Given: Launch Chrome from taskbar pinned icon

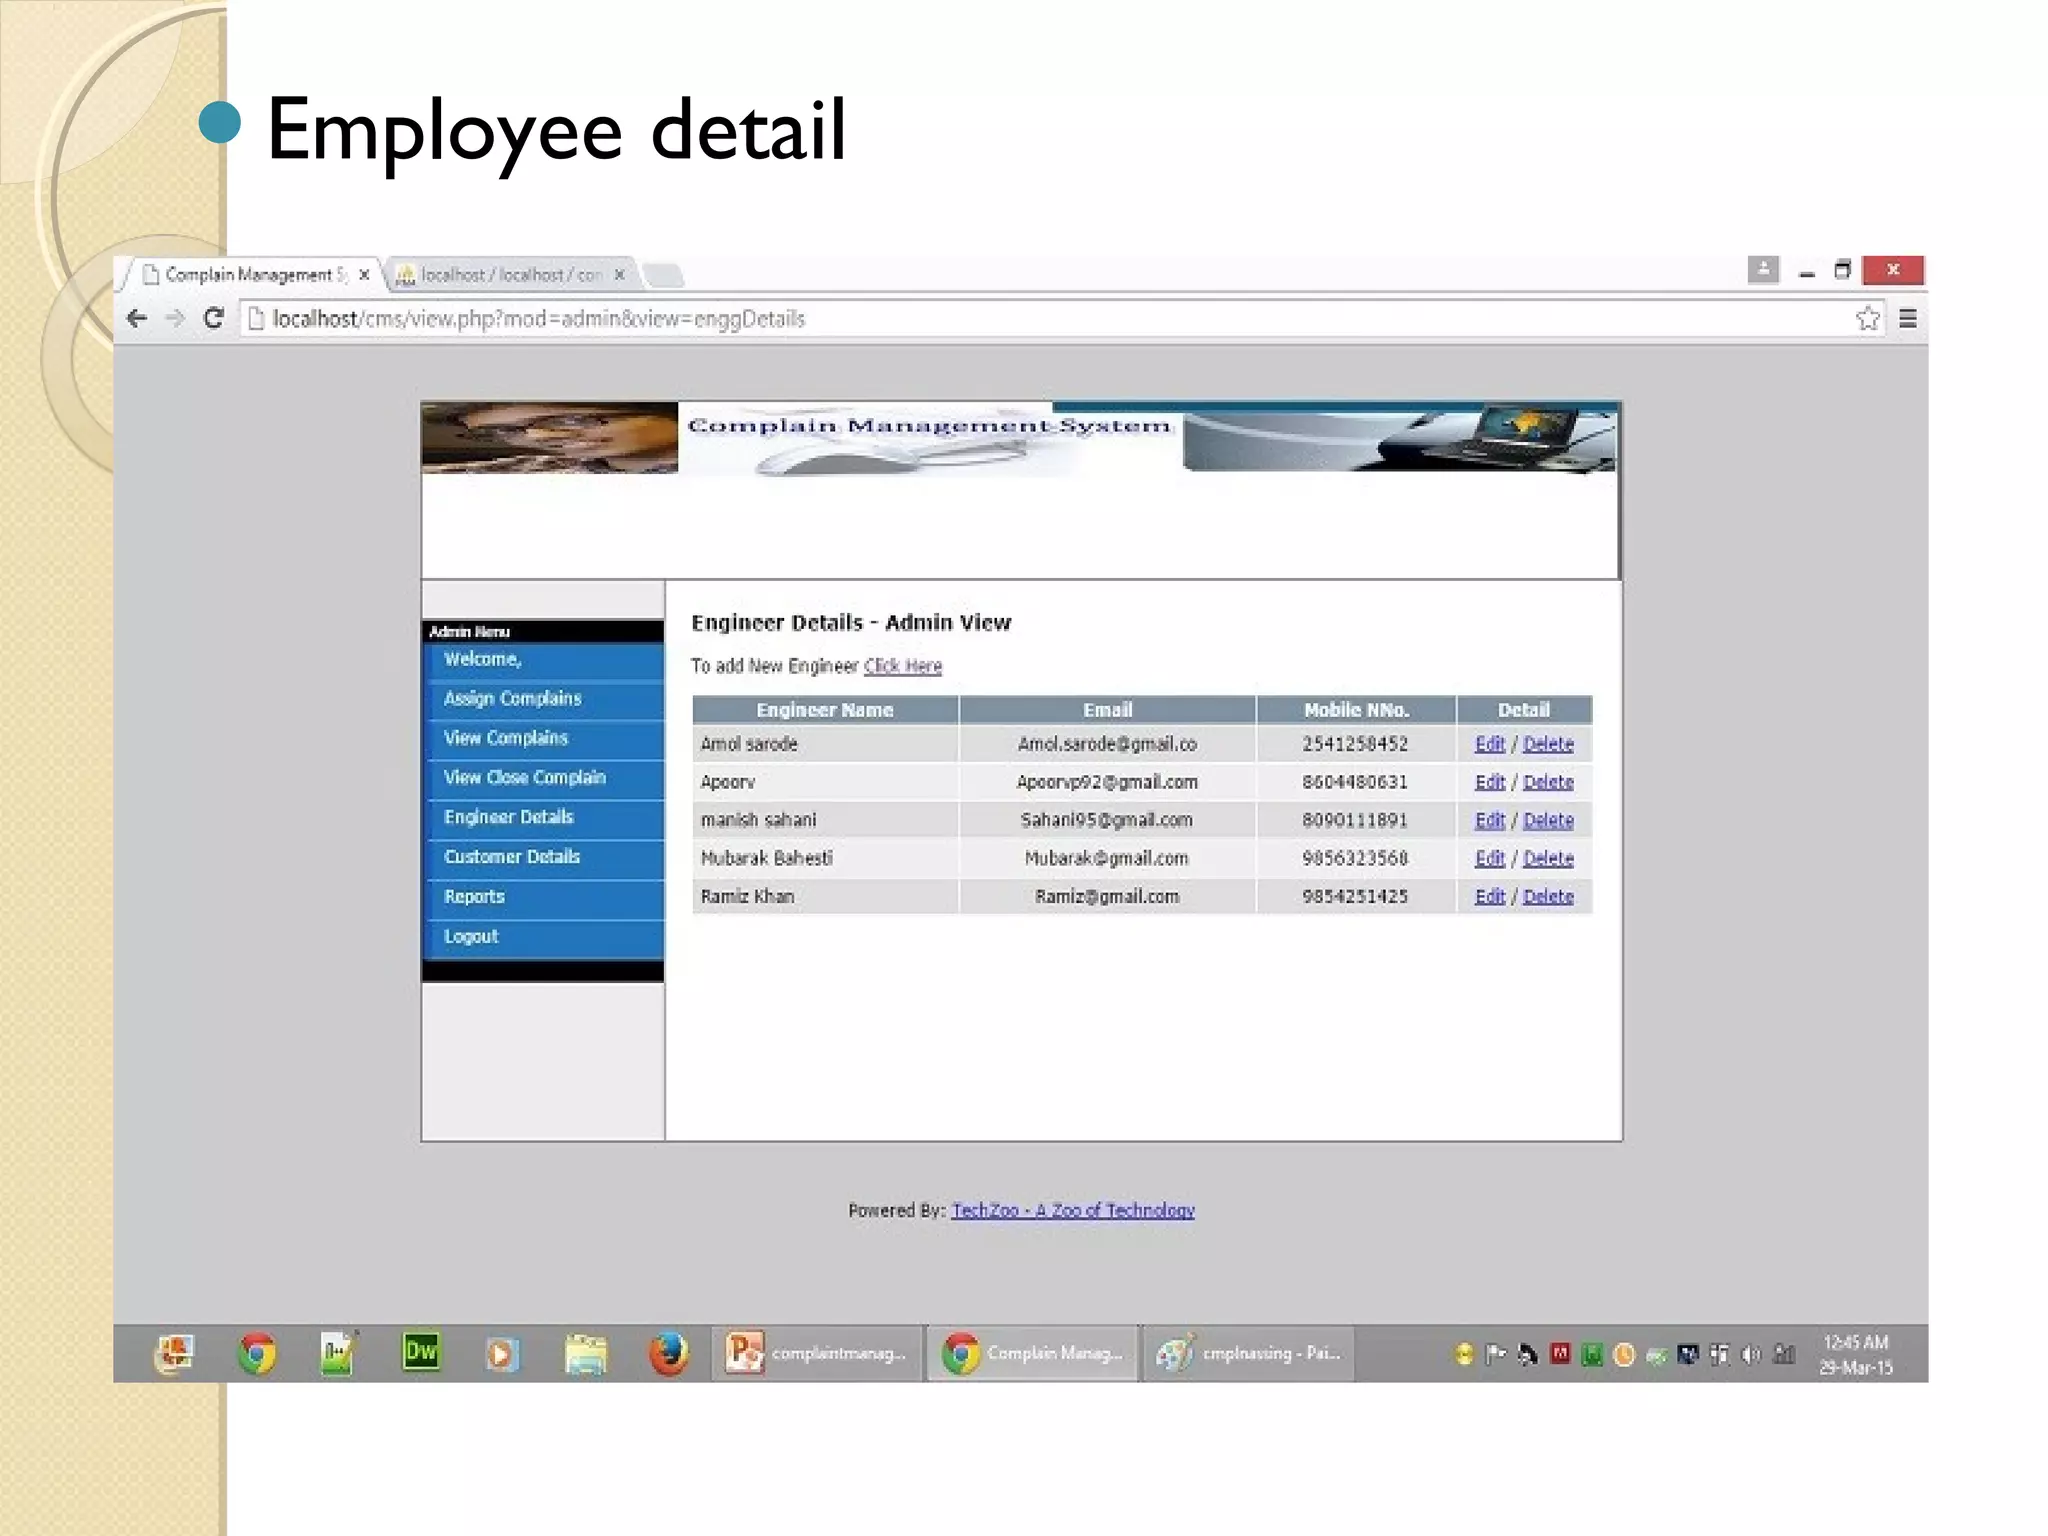Looking at the screenshot, I should click(257, 1354).
